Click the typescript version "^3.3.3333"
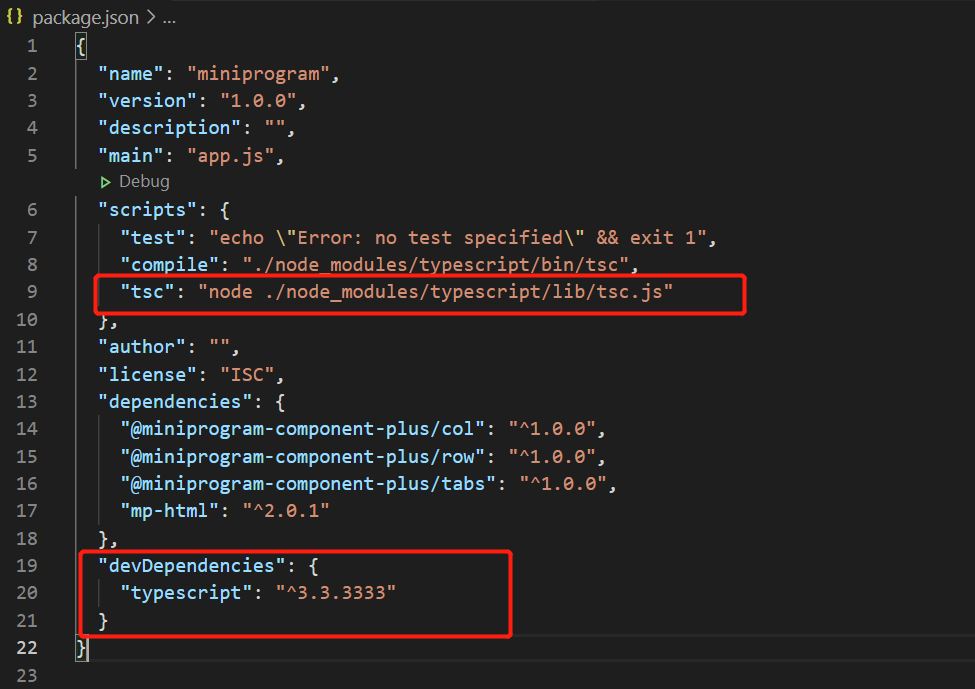This screenshot has width=975, height=689. pos(336,593)
